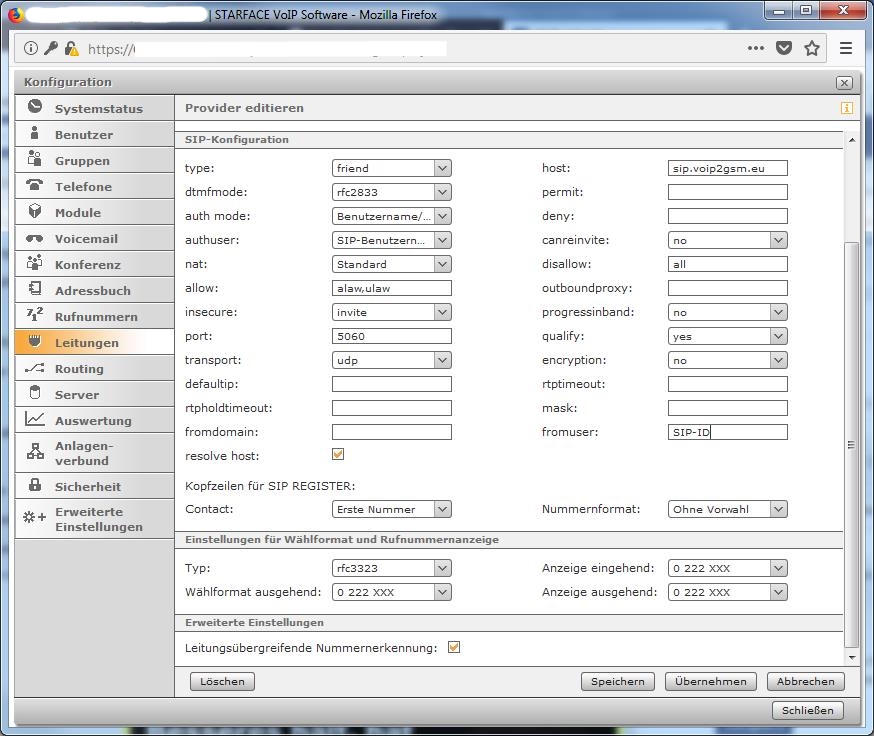The image size is (874, 736).
Task: Click the Systemstatus gauge icon
Action: click(x=35, y=107)
